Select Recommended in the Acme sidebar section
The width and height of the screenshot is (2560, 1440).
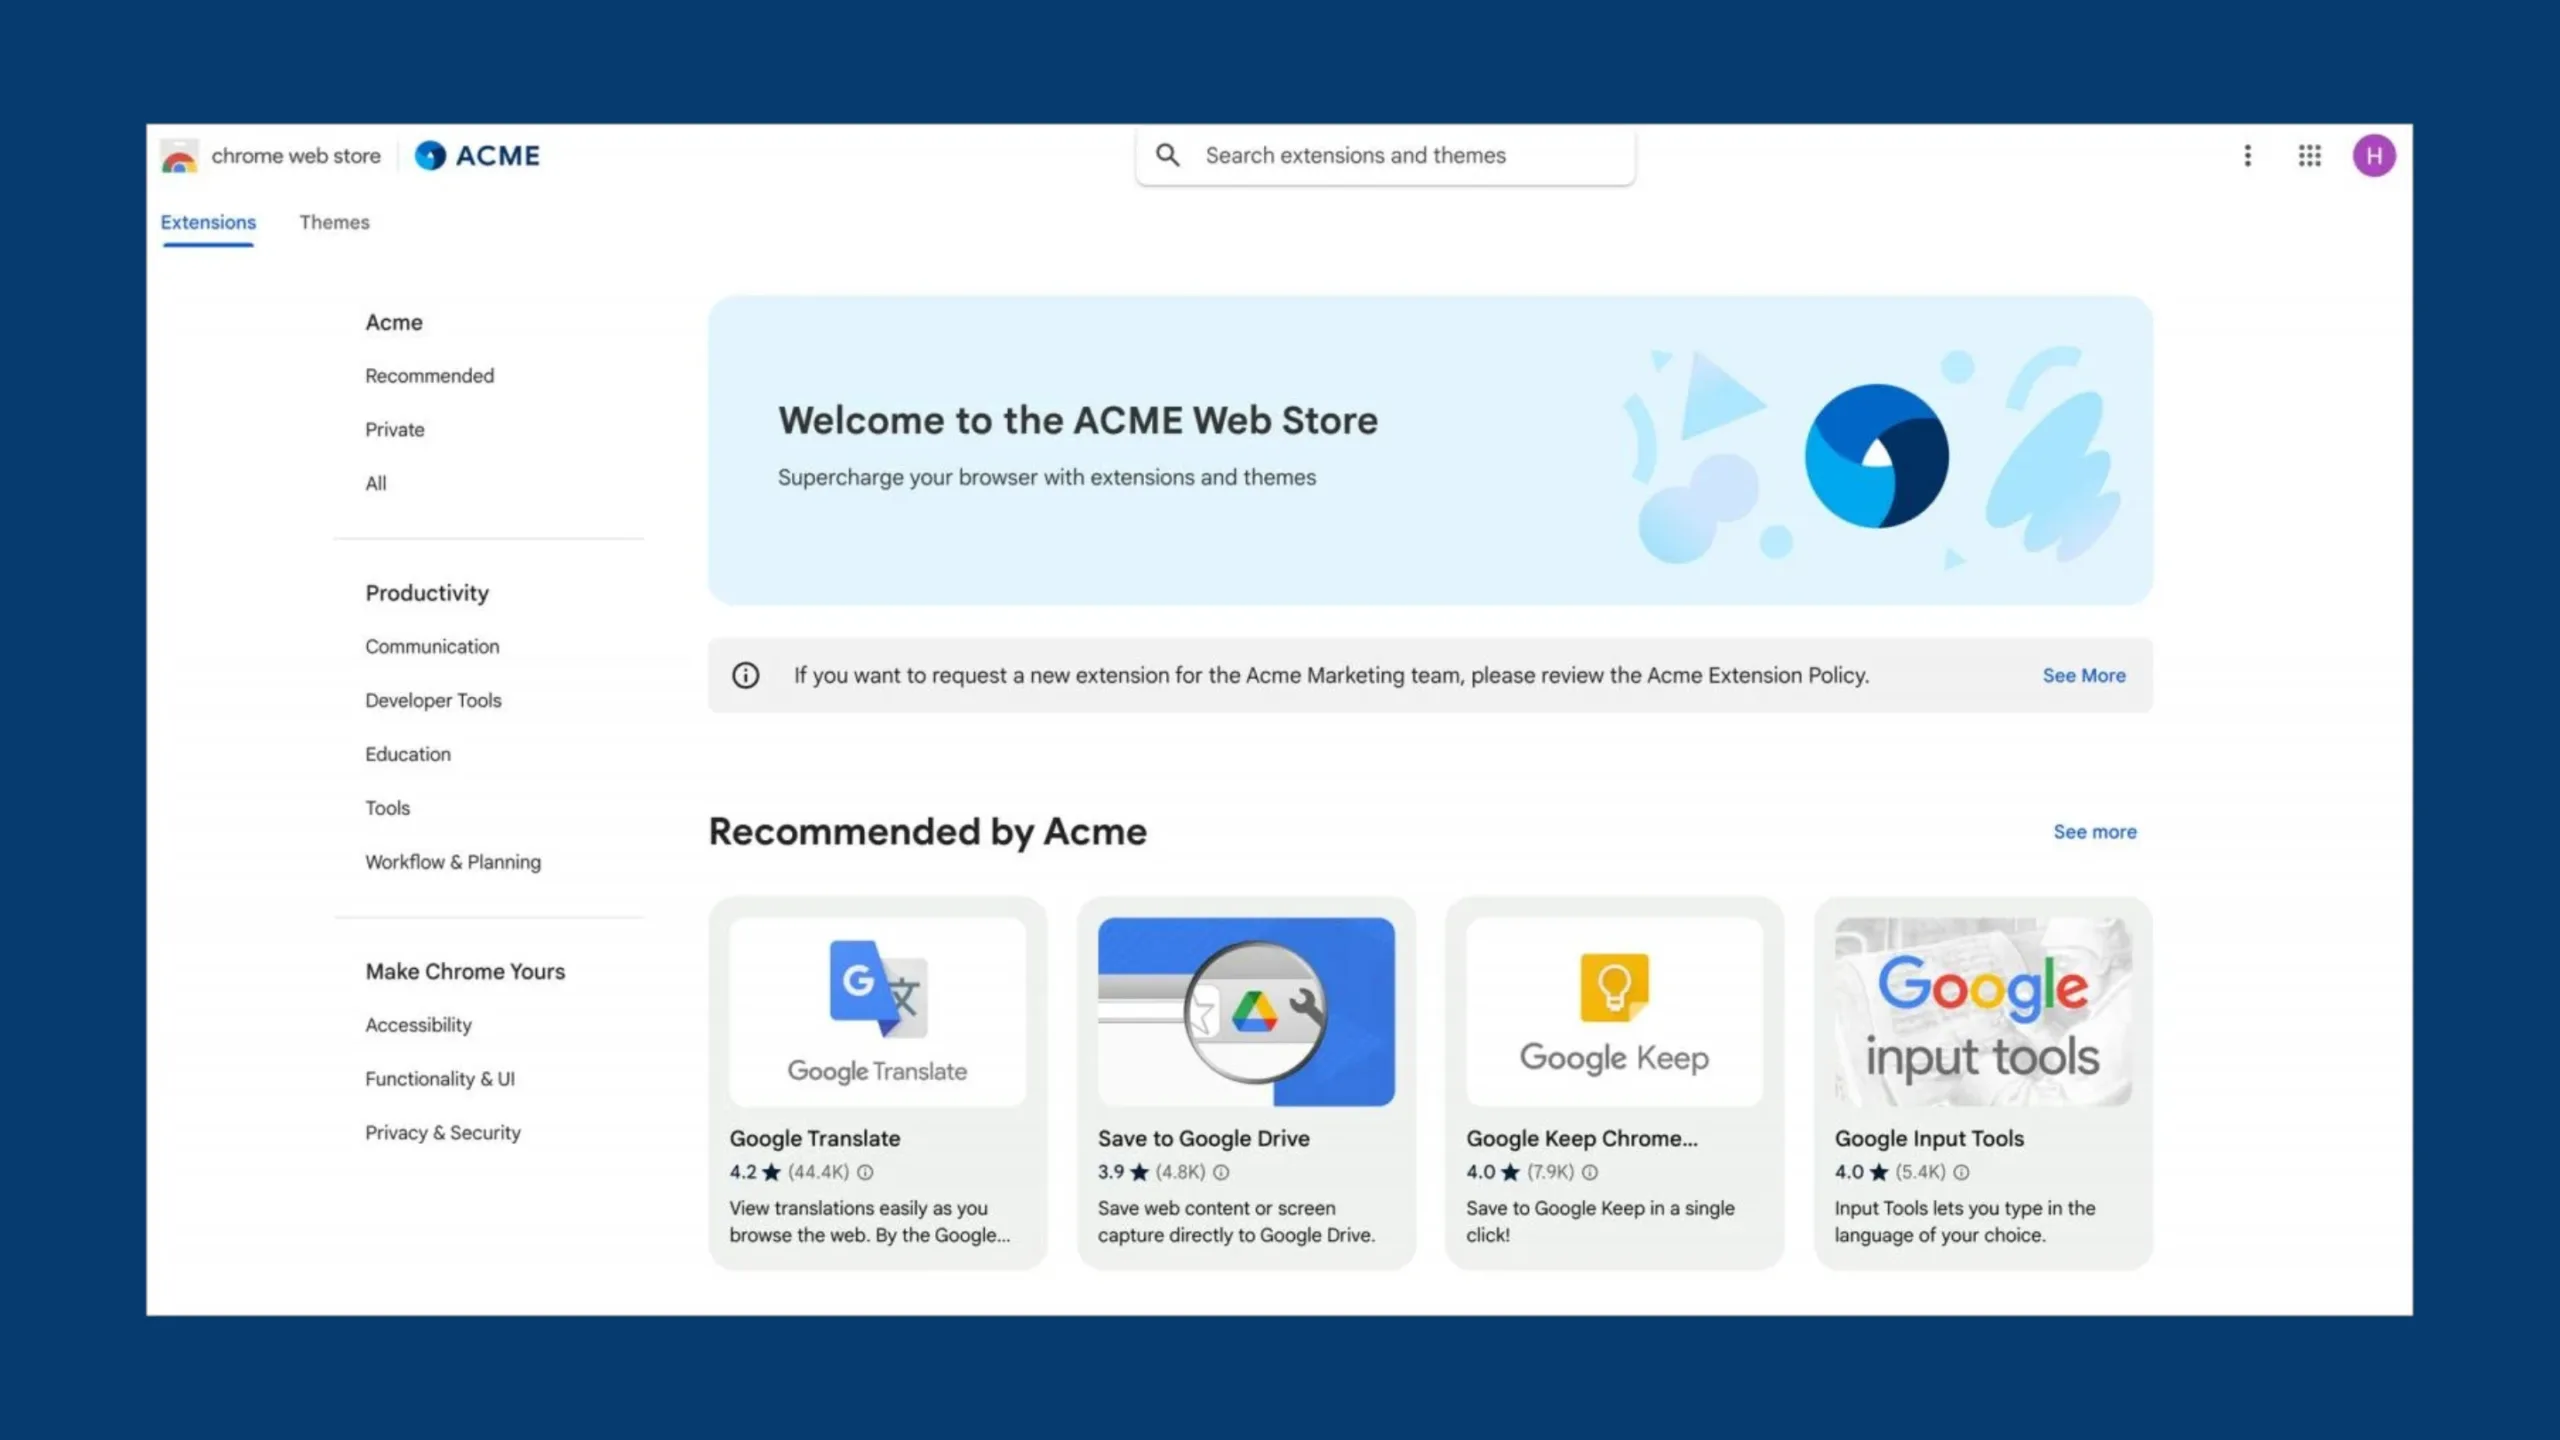tap(429, 376)
